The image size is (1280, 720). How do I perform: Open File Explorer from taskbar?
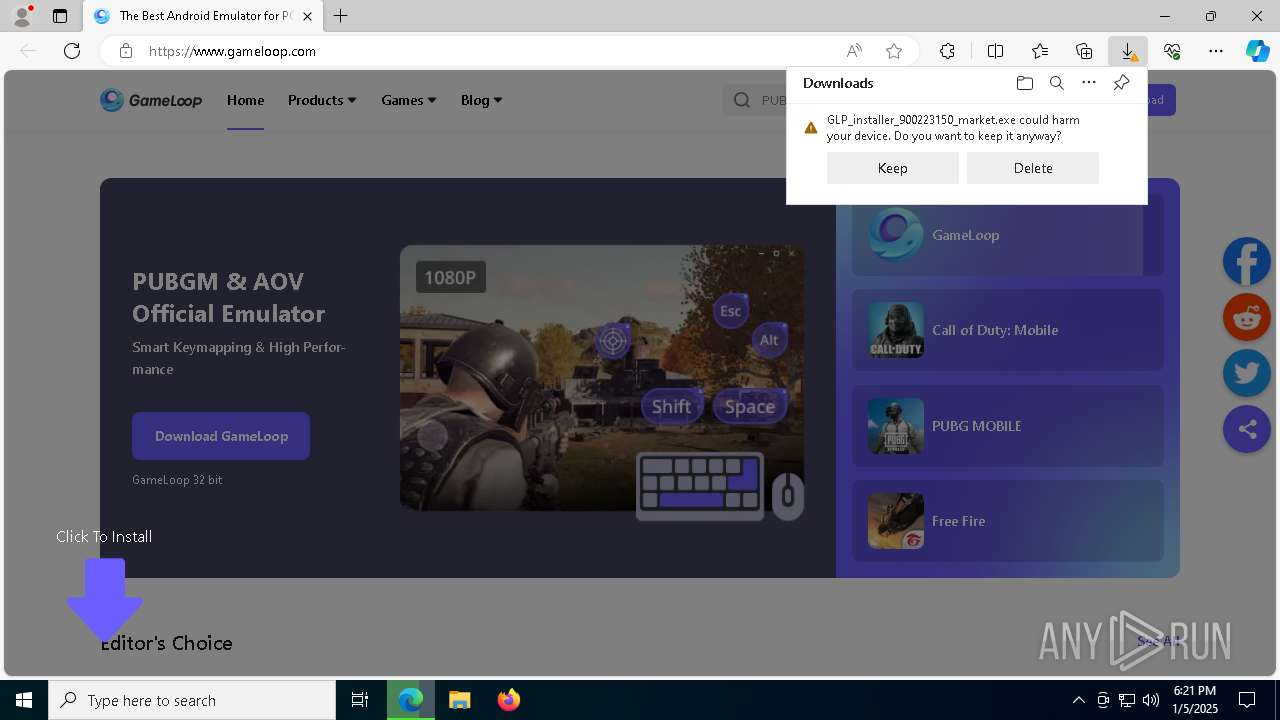point(459,700)
